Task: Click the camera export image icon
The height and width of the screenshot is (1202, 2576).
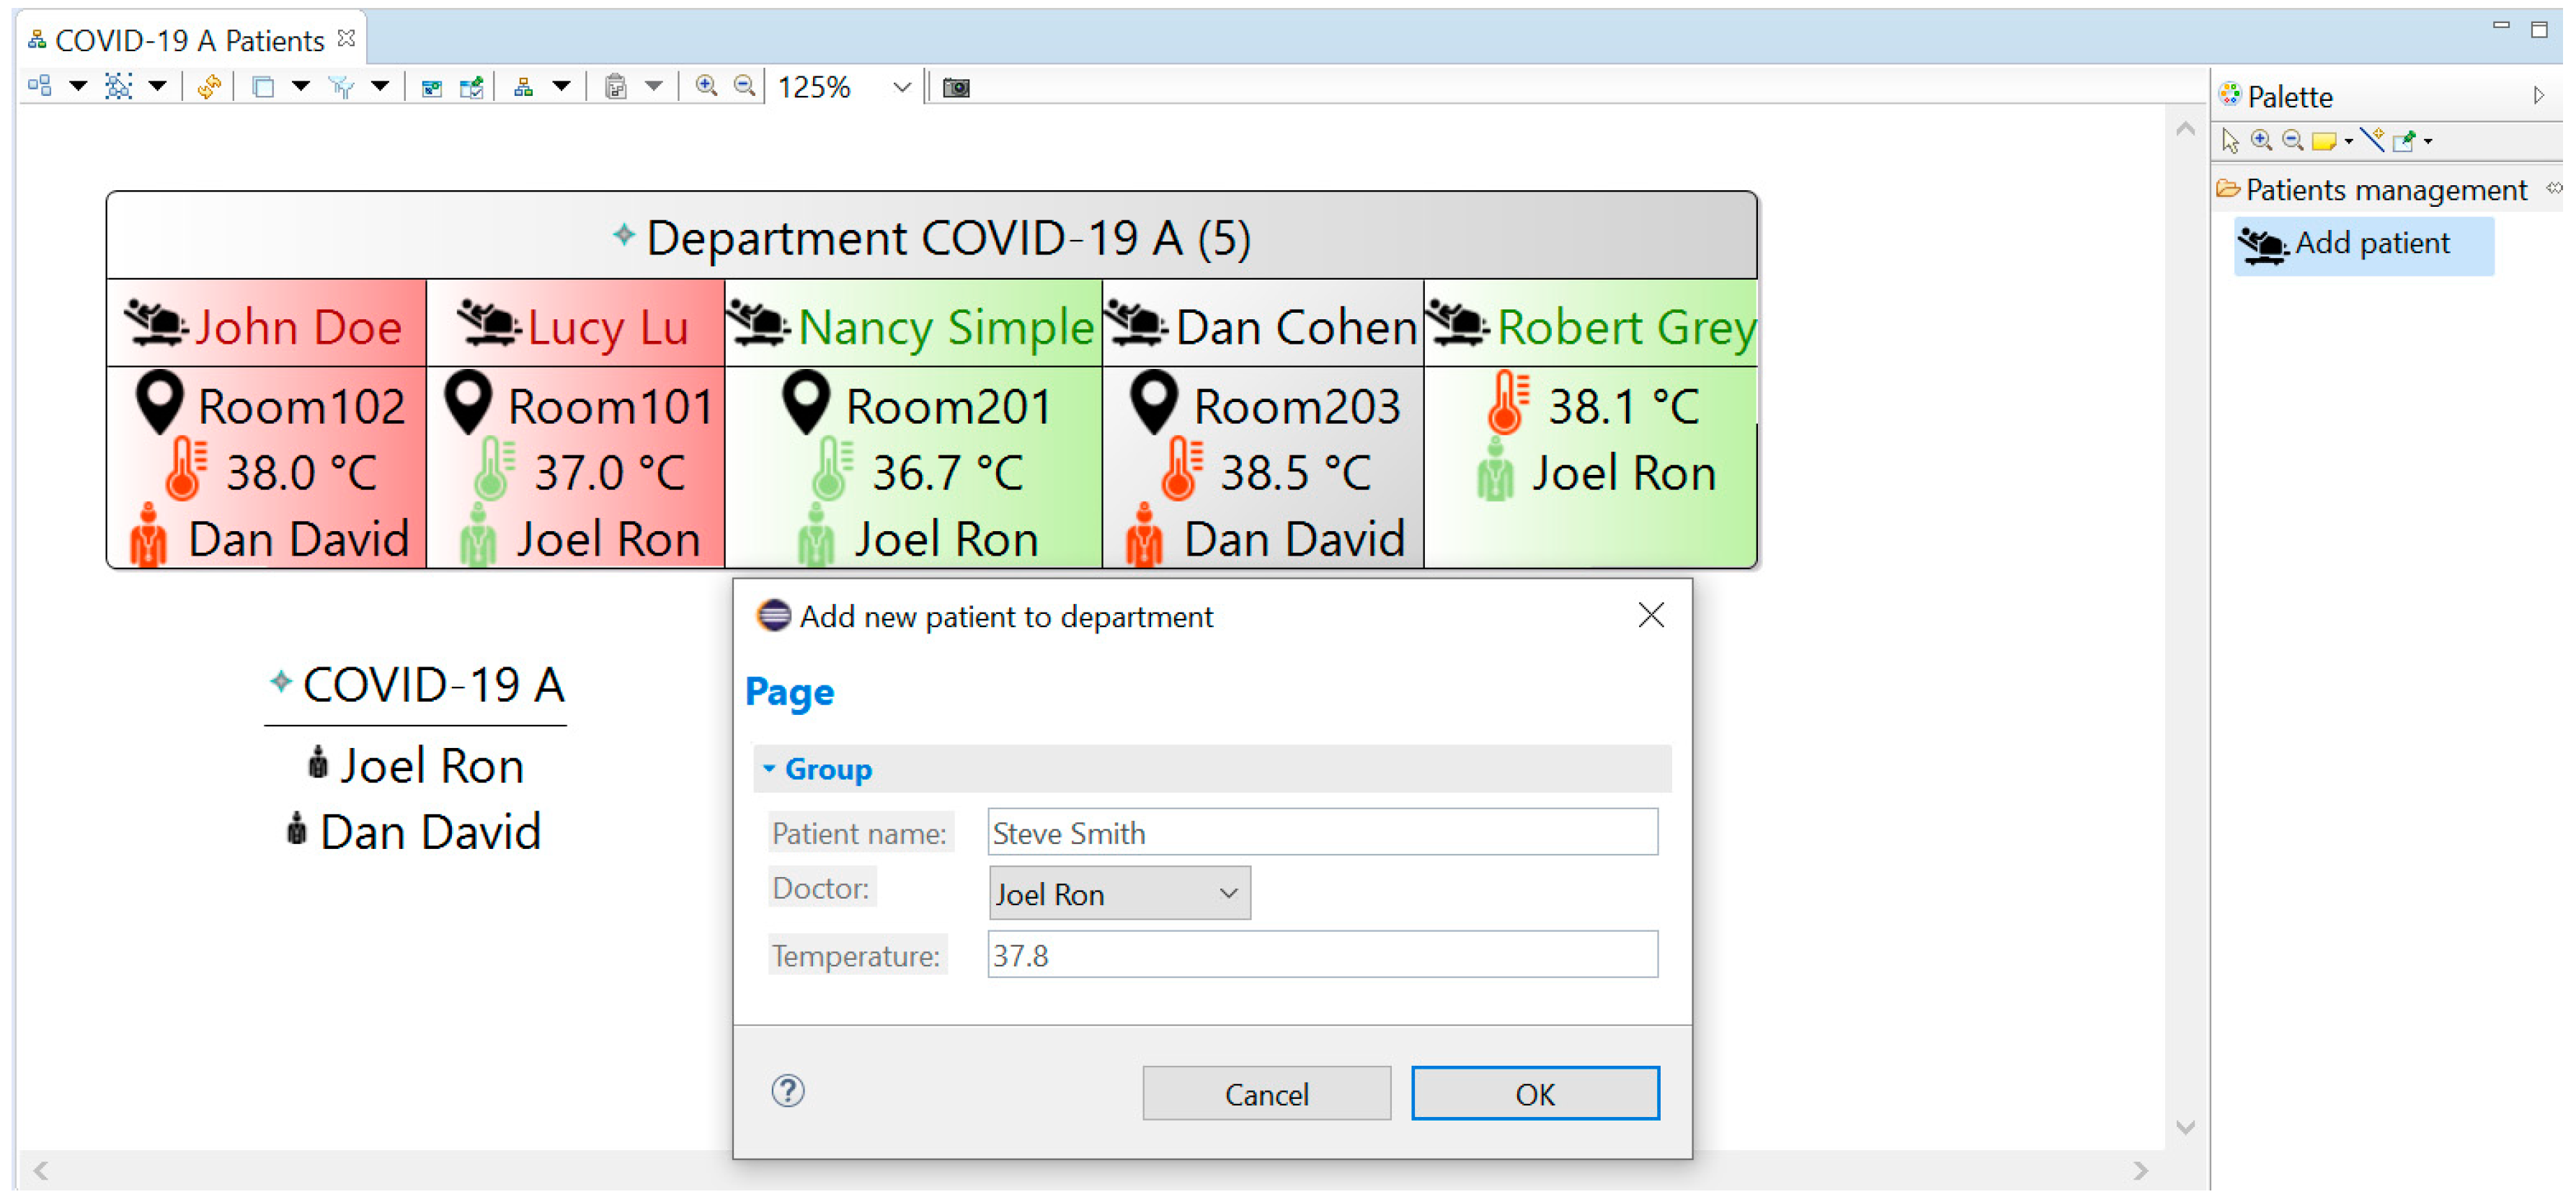Action: (956, 87)
